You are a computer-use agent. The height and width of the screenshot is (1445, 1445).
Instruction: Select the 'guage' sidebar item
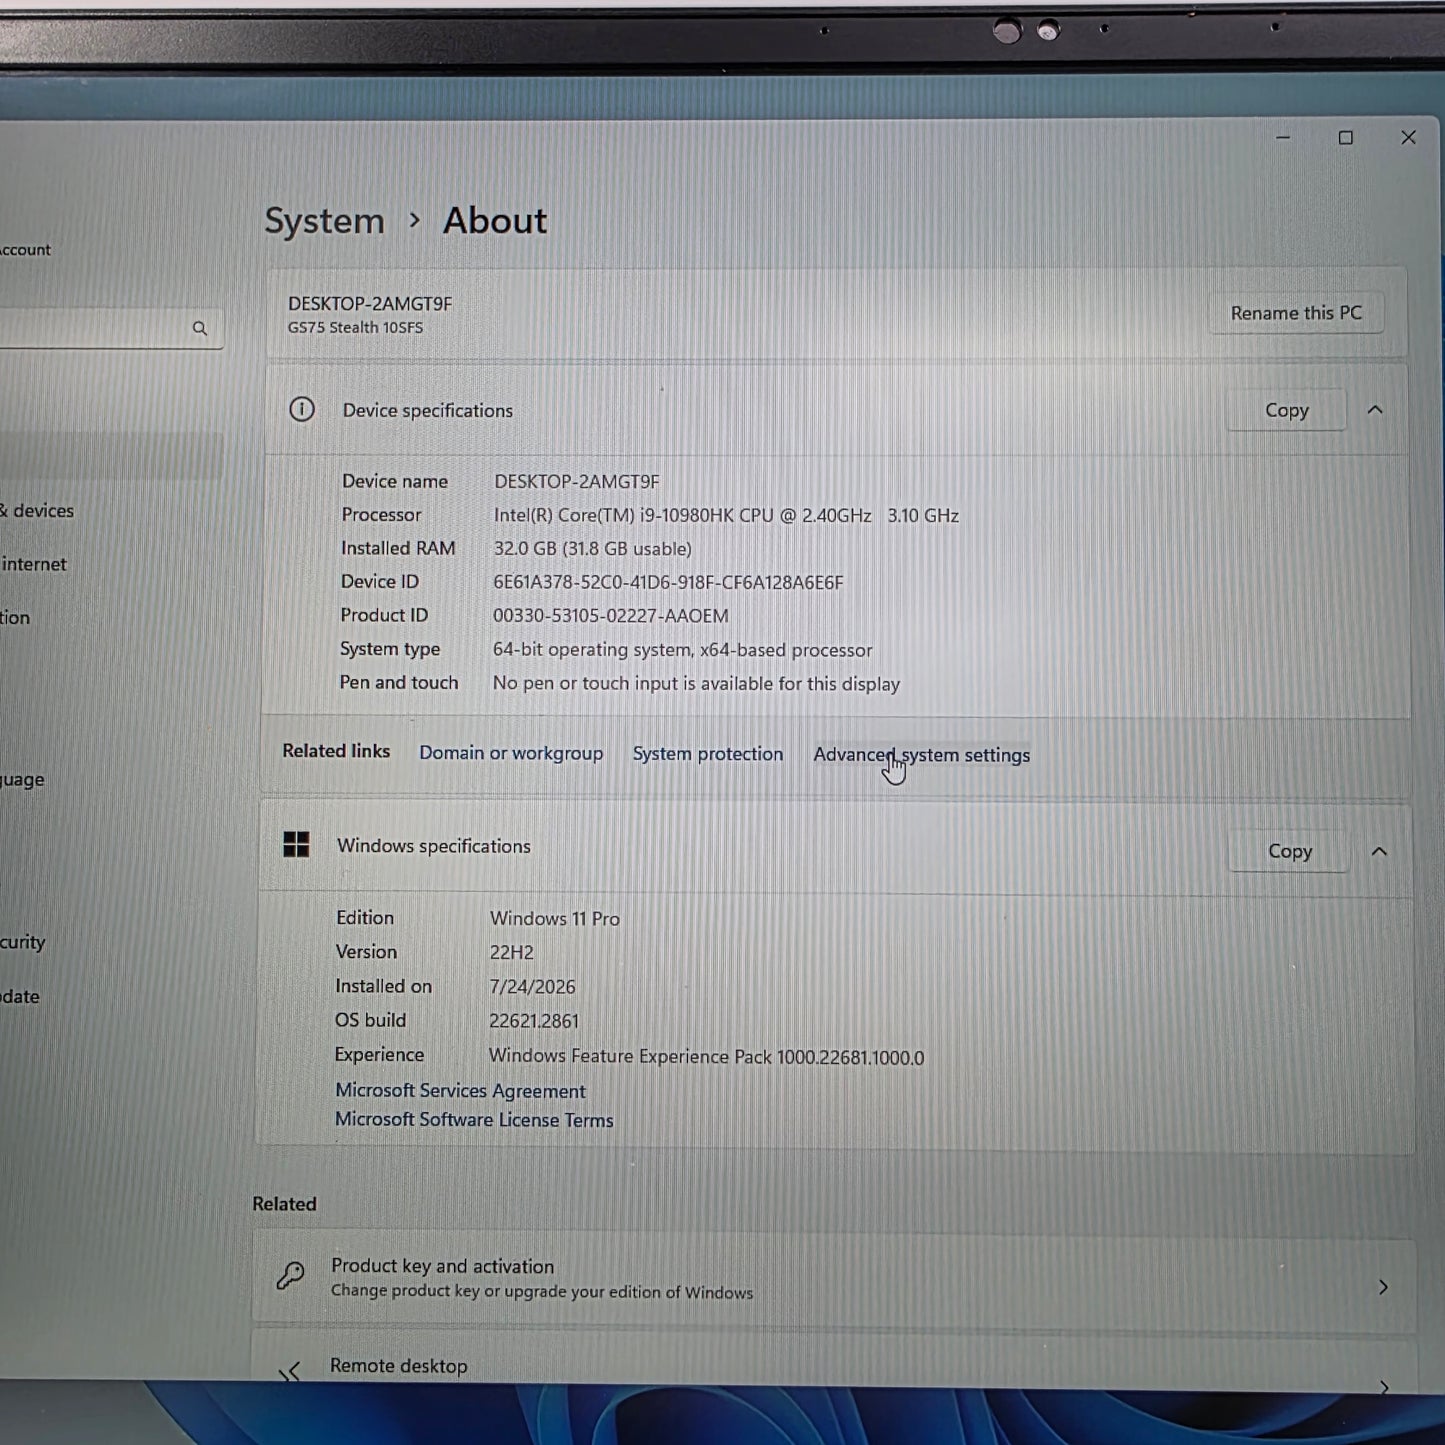(x=22, y=780)
